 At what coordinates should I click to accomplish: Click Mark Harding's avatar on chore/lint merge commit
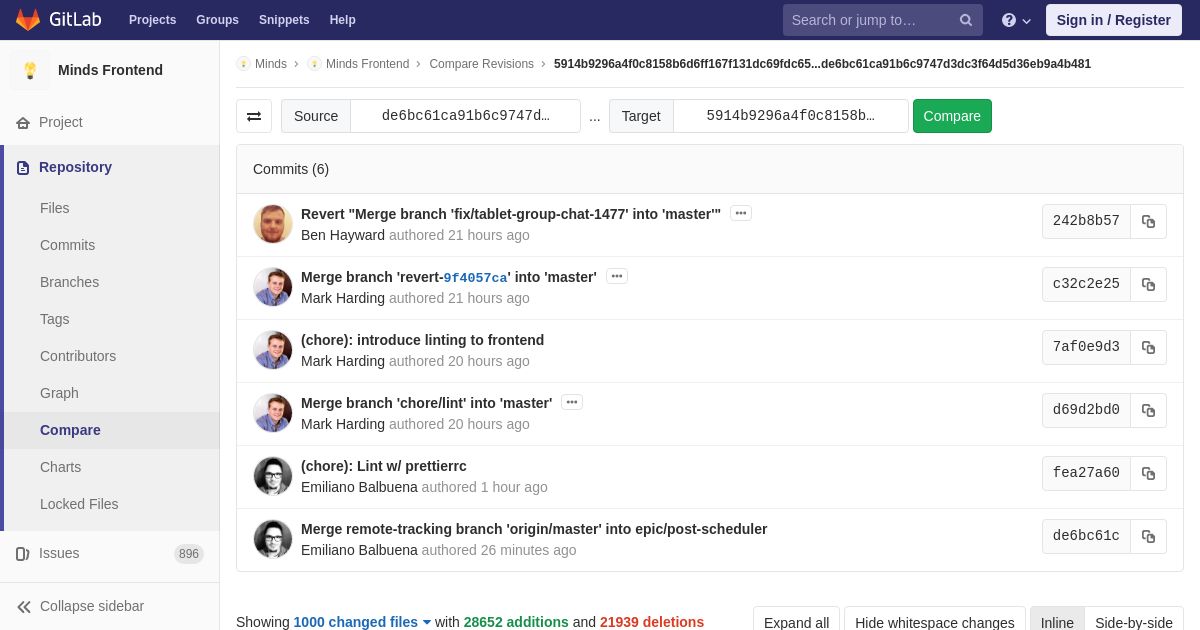[x=273, y=413]
